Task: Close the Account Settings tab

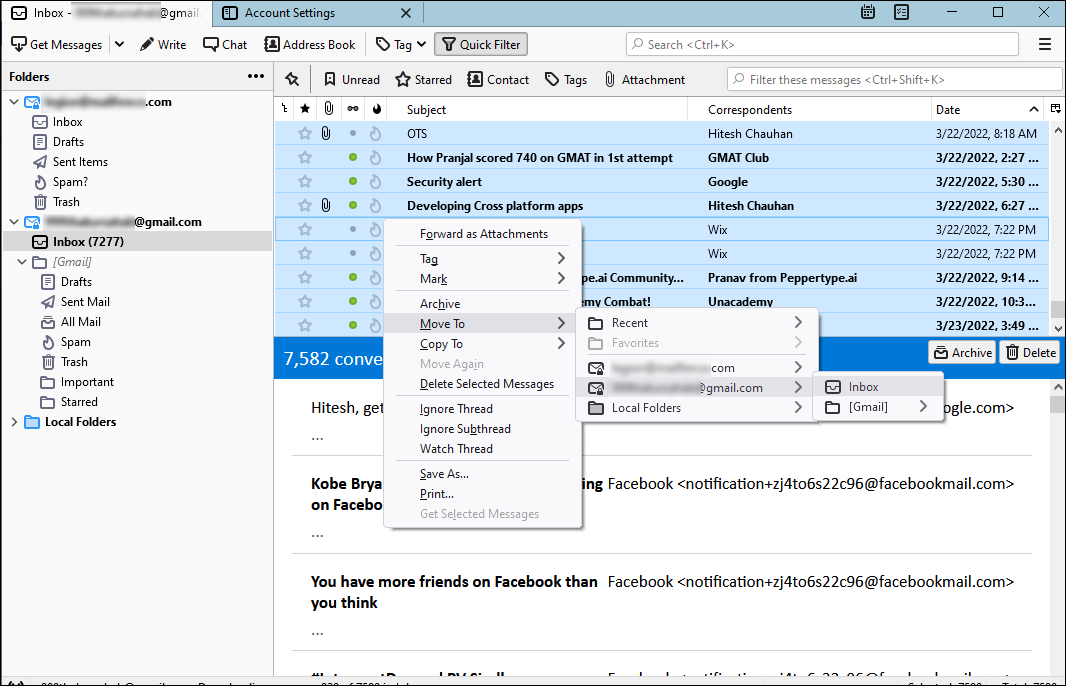Action: click(x=405, y=13)
